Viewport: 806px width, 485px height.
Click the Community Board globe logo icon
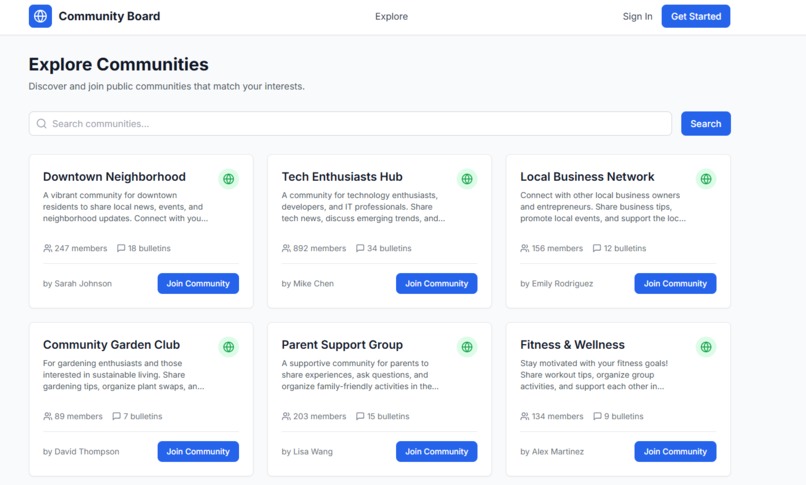[x=40, y=16]
